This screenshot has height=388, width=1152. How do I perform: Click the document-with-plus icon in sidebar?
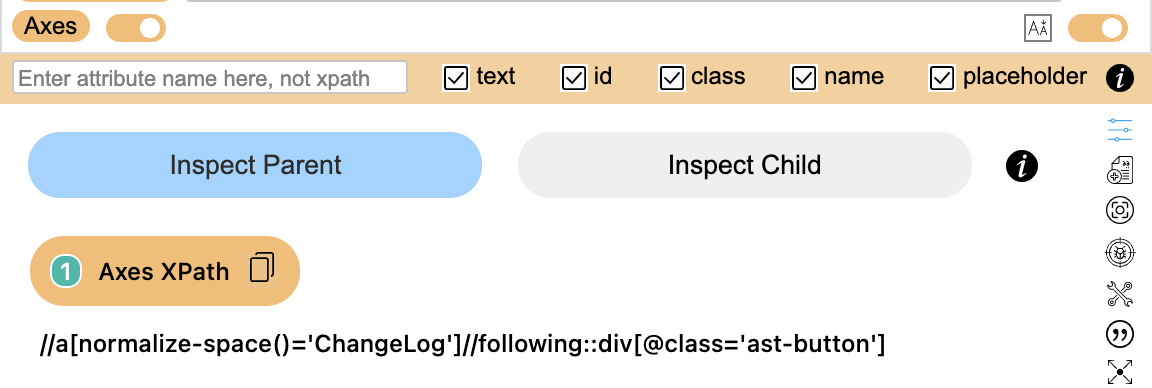[x=1120, y=170]
